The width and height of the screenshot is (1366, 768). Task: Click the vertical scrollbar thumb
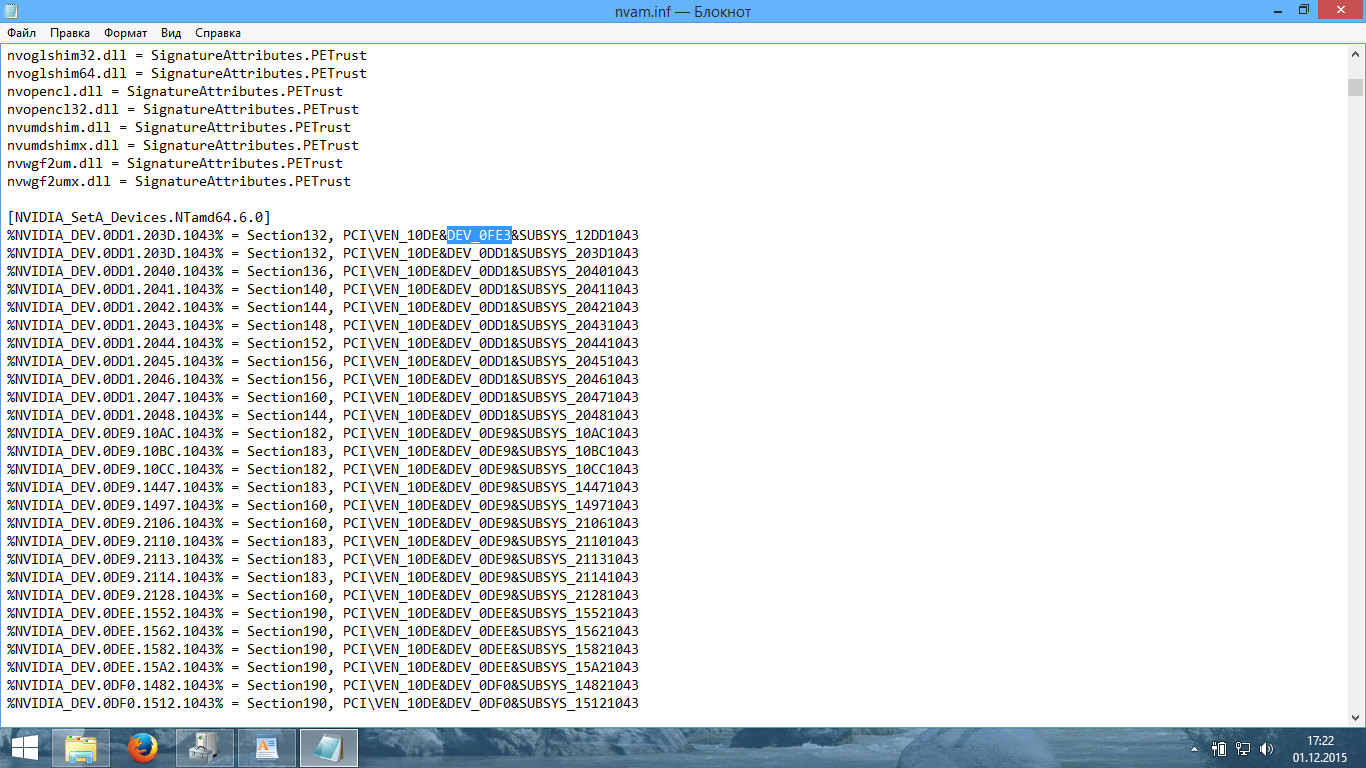coord(1355,87)
